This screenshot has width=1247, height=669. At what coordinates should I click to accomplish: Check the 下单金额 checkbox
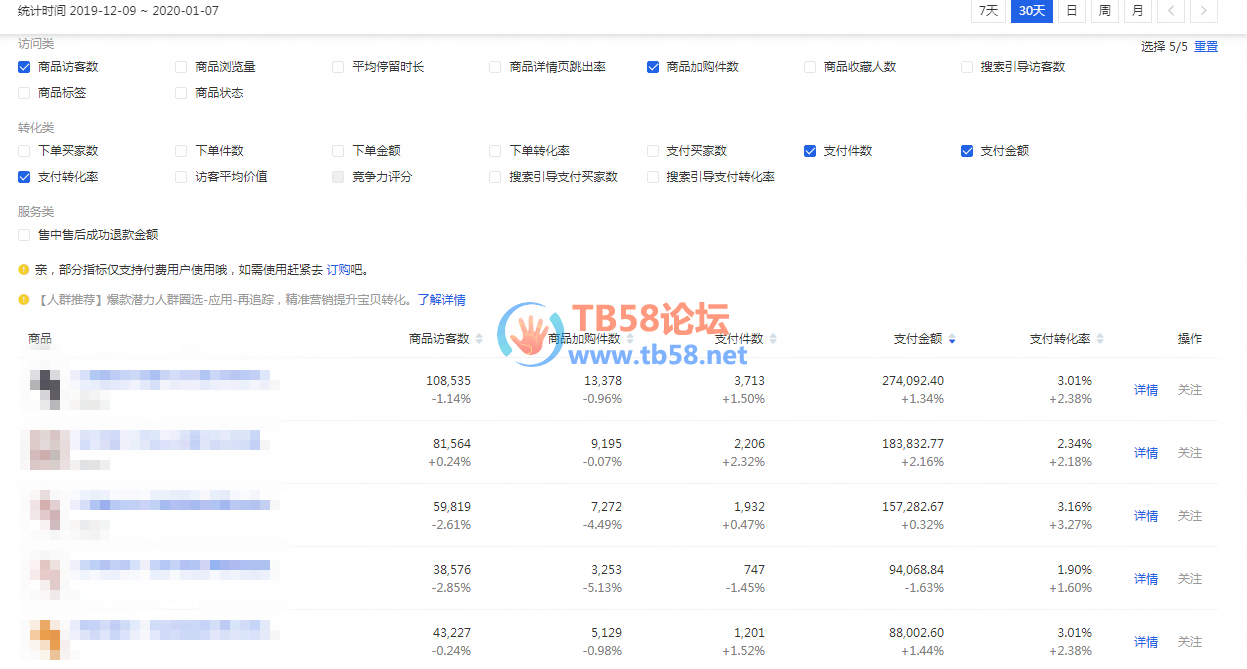(x=338, y=151)
